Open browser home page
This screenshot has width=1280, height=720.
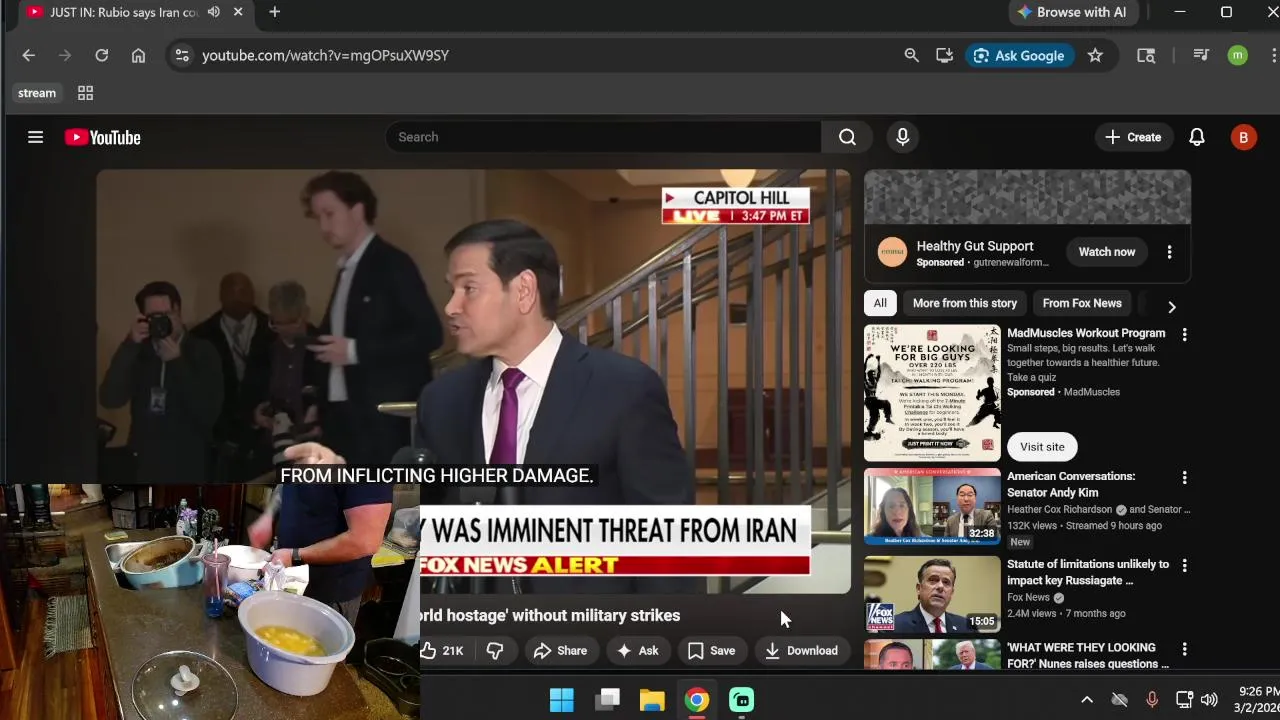(x=138, y=56)
